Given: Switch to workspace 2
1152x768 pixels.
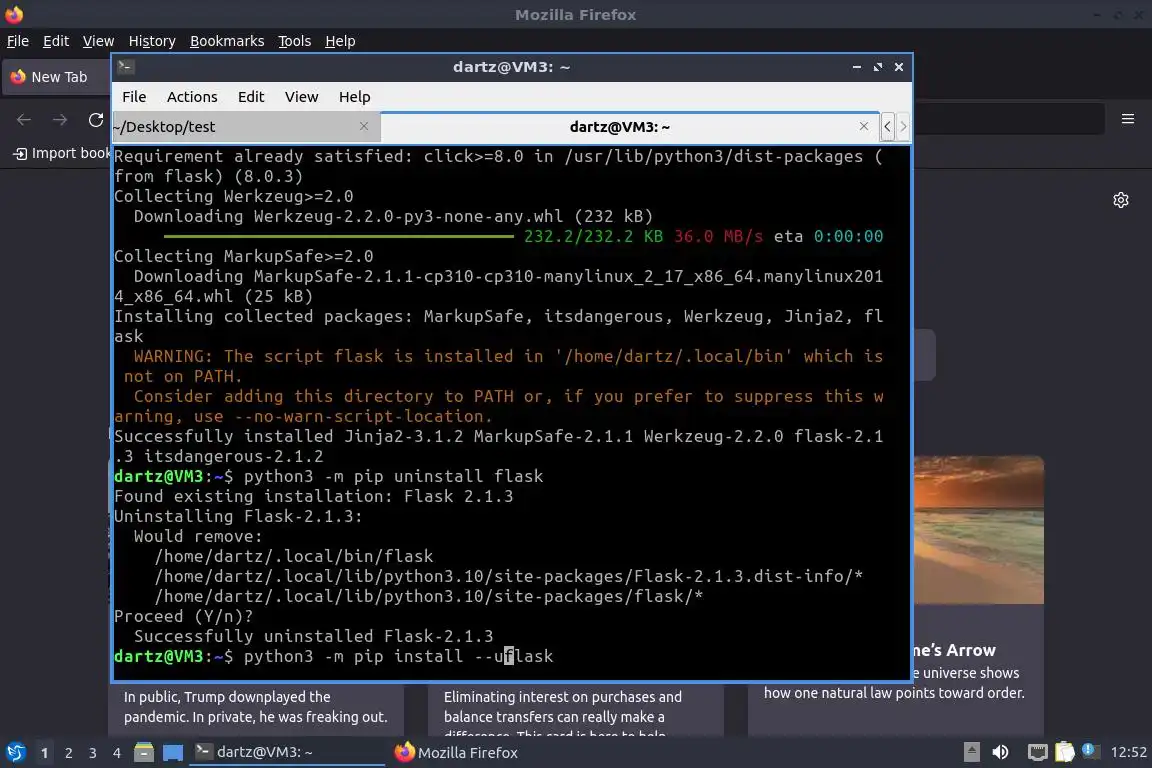Looking at the screenshot, I should tap(68, 753).
